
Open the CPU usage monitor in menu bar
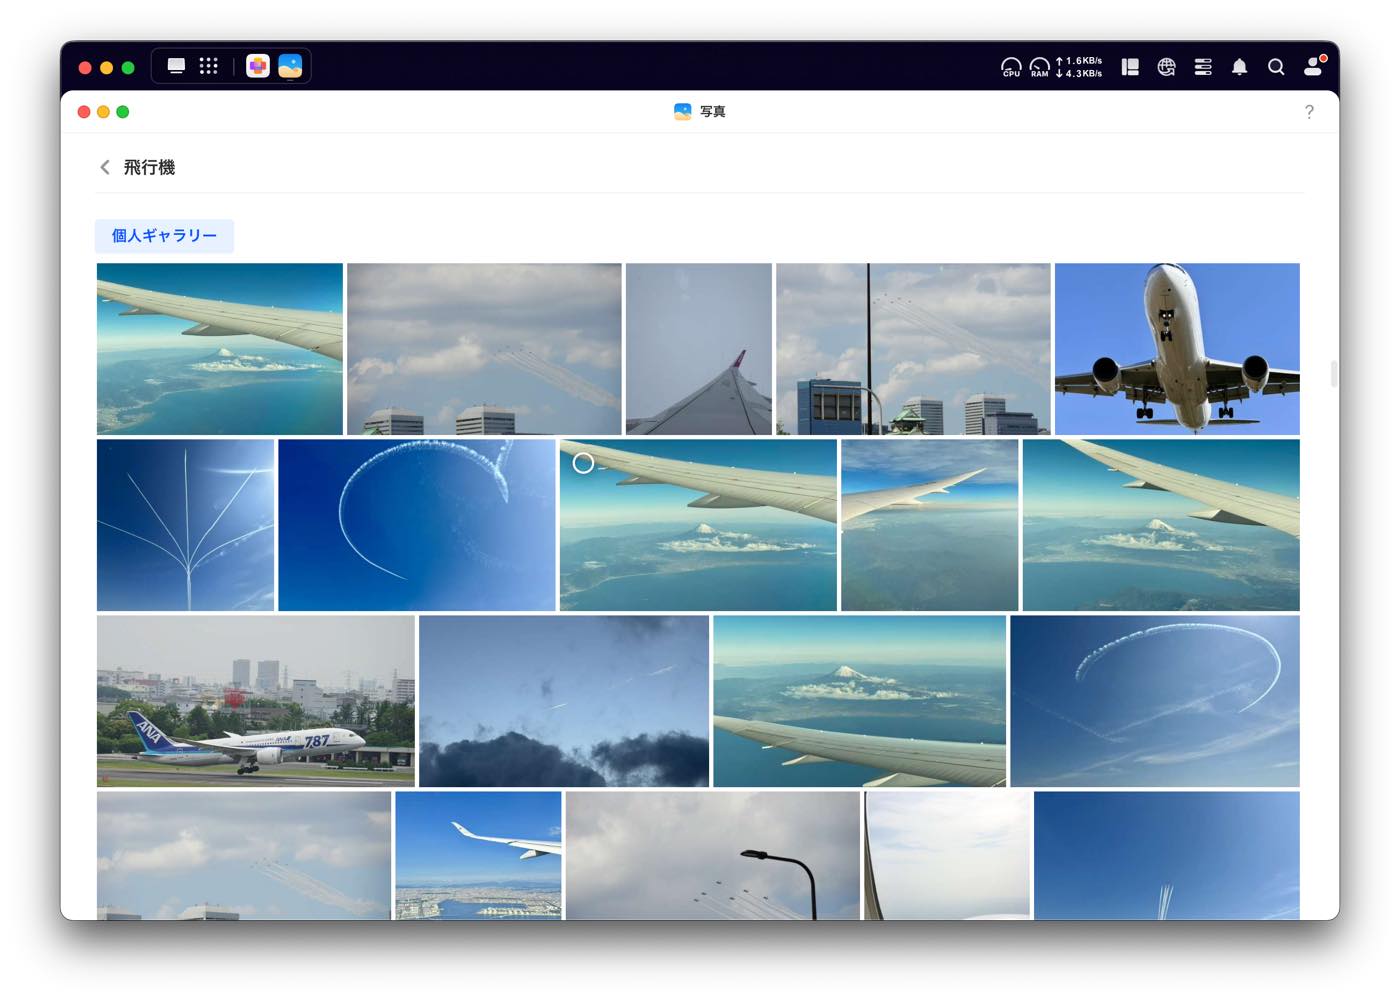(1010, 66)
